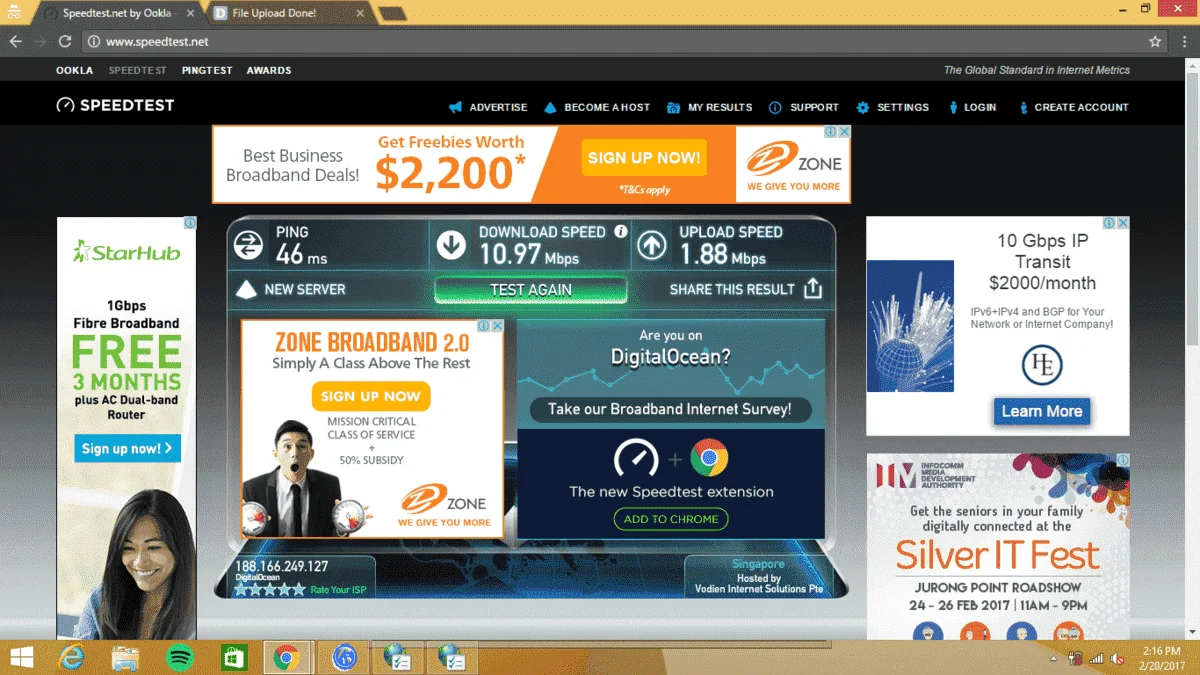View site information icon beside the URL
Viewport: 1200px width, 675px height.
coord(93,42)
